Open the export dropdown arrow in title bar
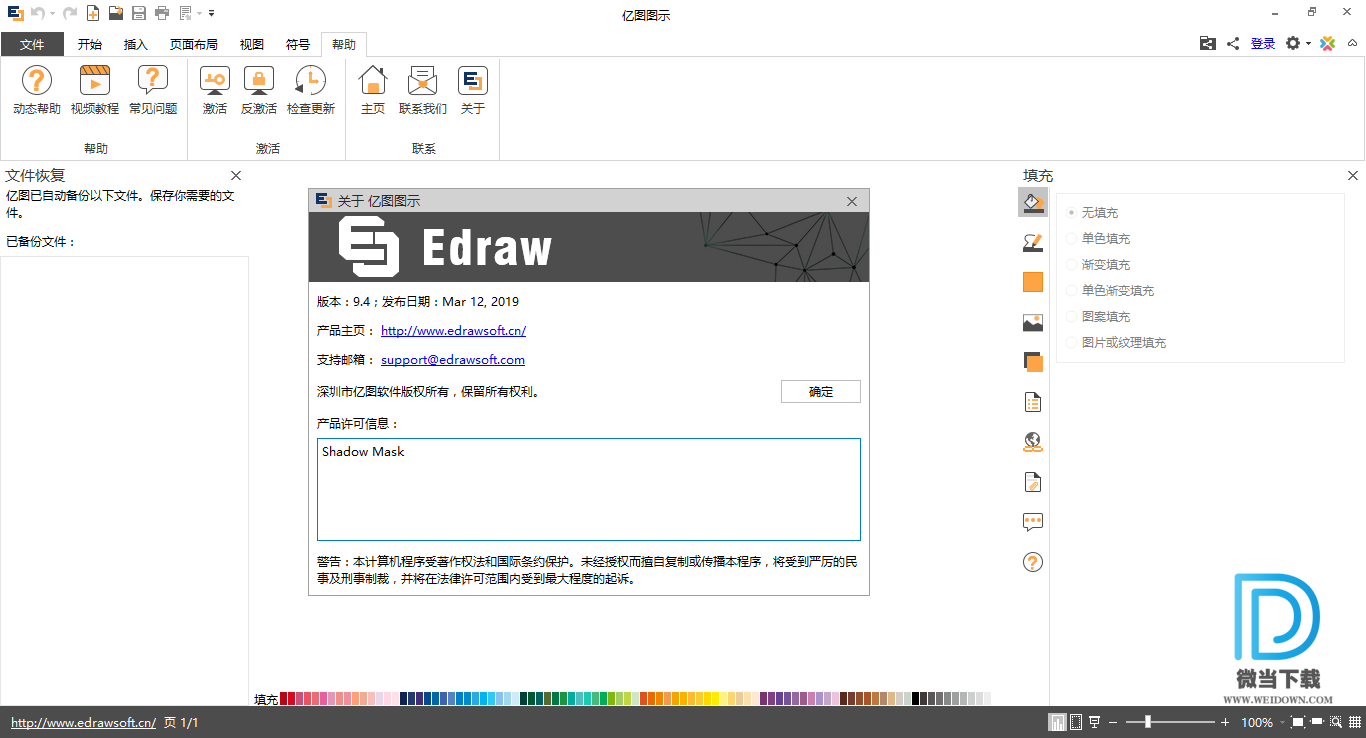This screenshot has width=1366, height=738. (x=199, y=13)
